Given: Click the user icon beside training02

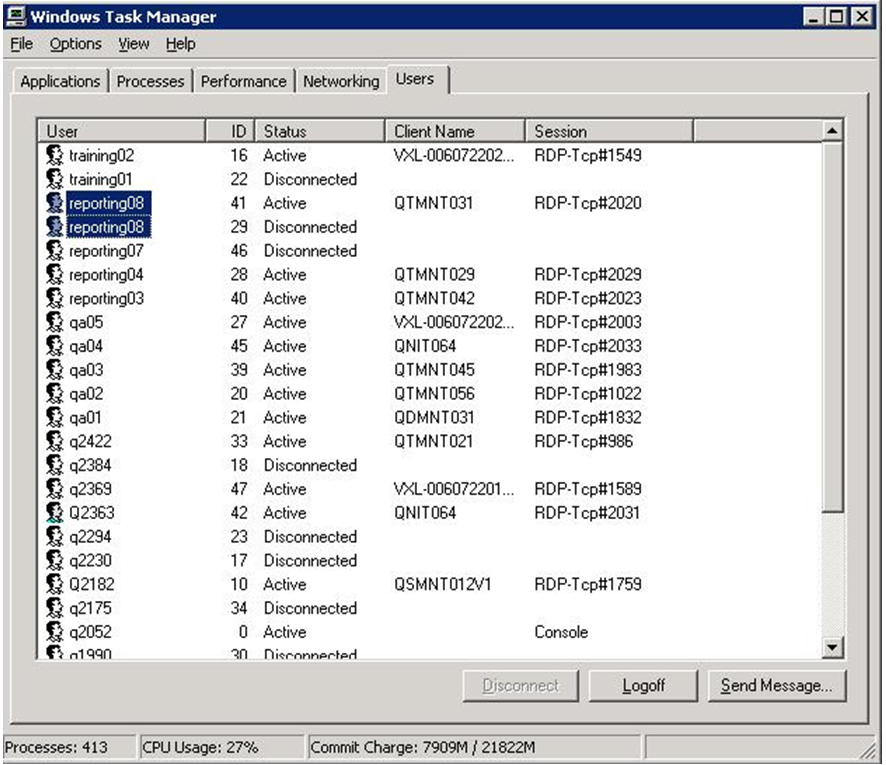Looking at the screenshot, I should 55,155.
